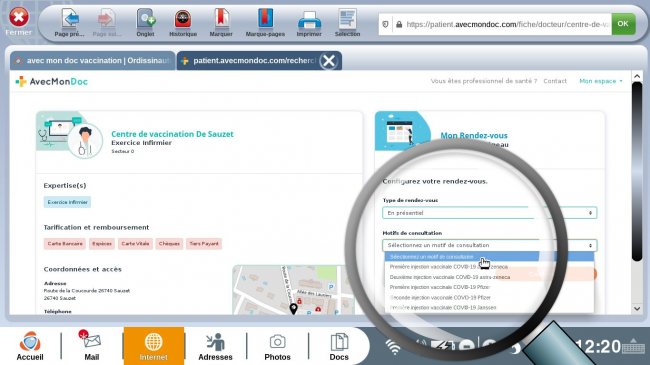Close the patient.avecmondoc.com tab

click(x=329, y=61)
